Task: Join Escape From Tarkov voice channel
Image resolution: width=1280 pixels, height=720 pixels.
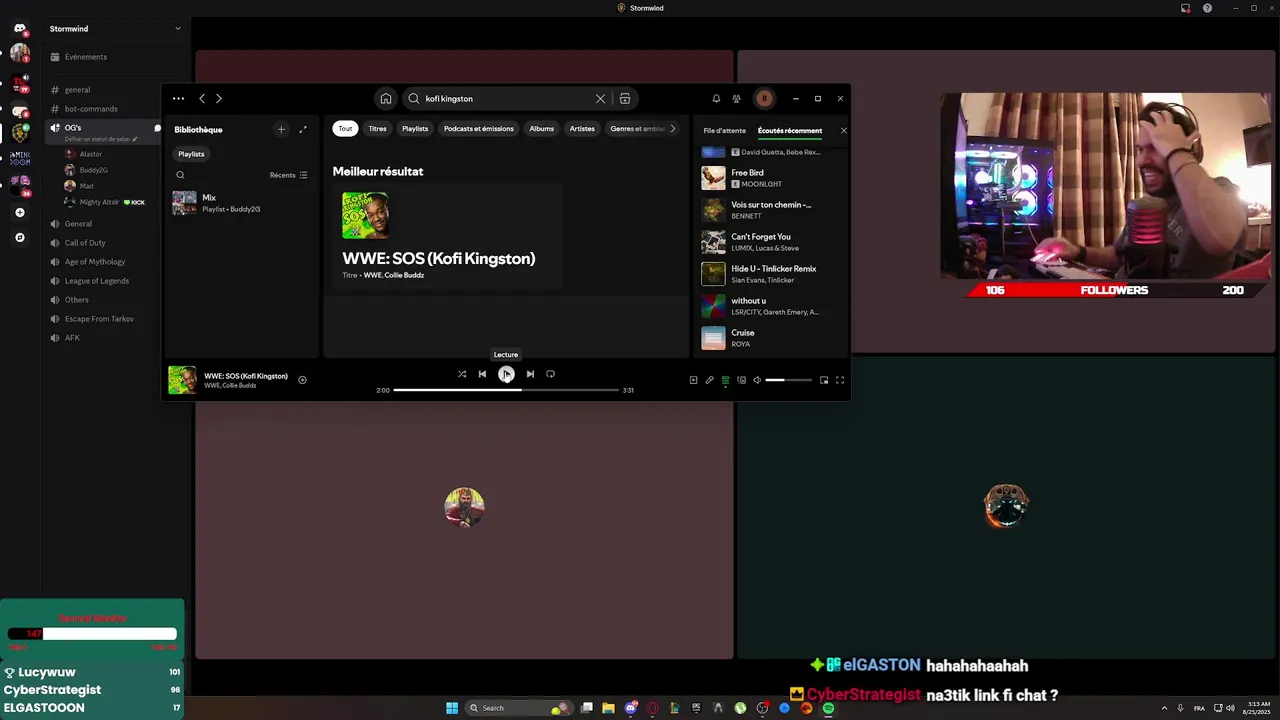Action: [x=99, y=319]
